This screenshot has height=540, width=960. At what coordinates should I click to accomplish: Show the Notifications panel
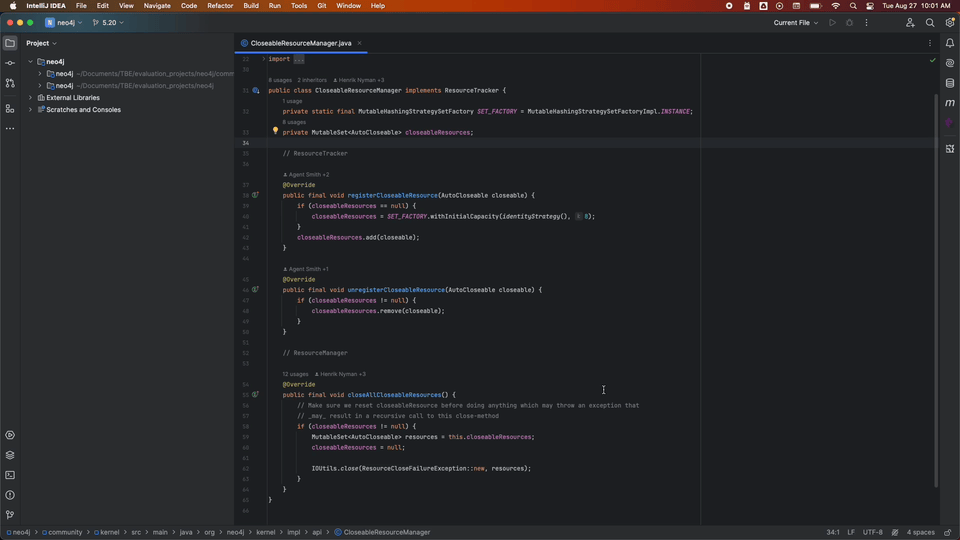pyautogui.click(x=949, y=43)
